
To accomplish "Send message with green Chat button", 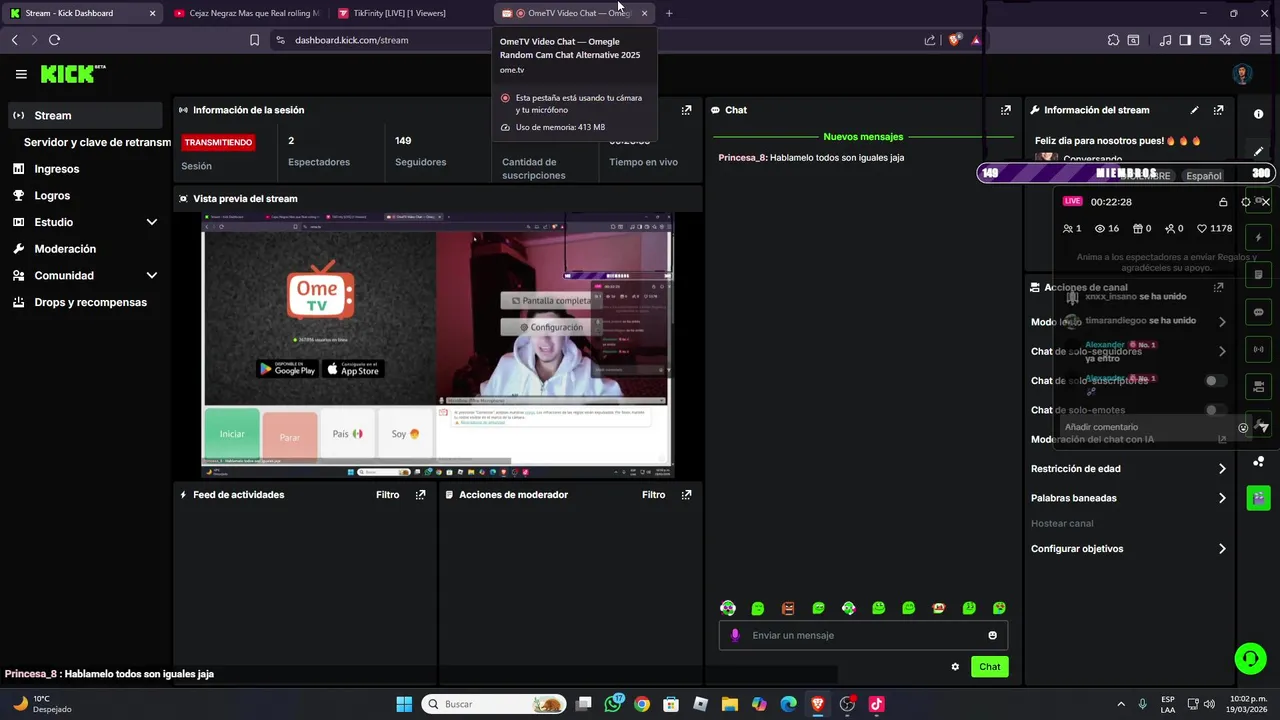I will [x=989, y=667].
